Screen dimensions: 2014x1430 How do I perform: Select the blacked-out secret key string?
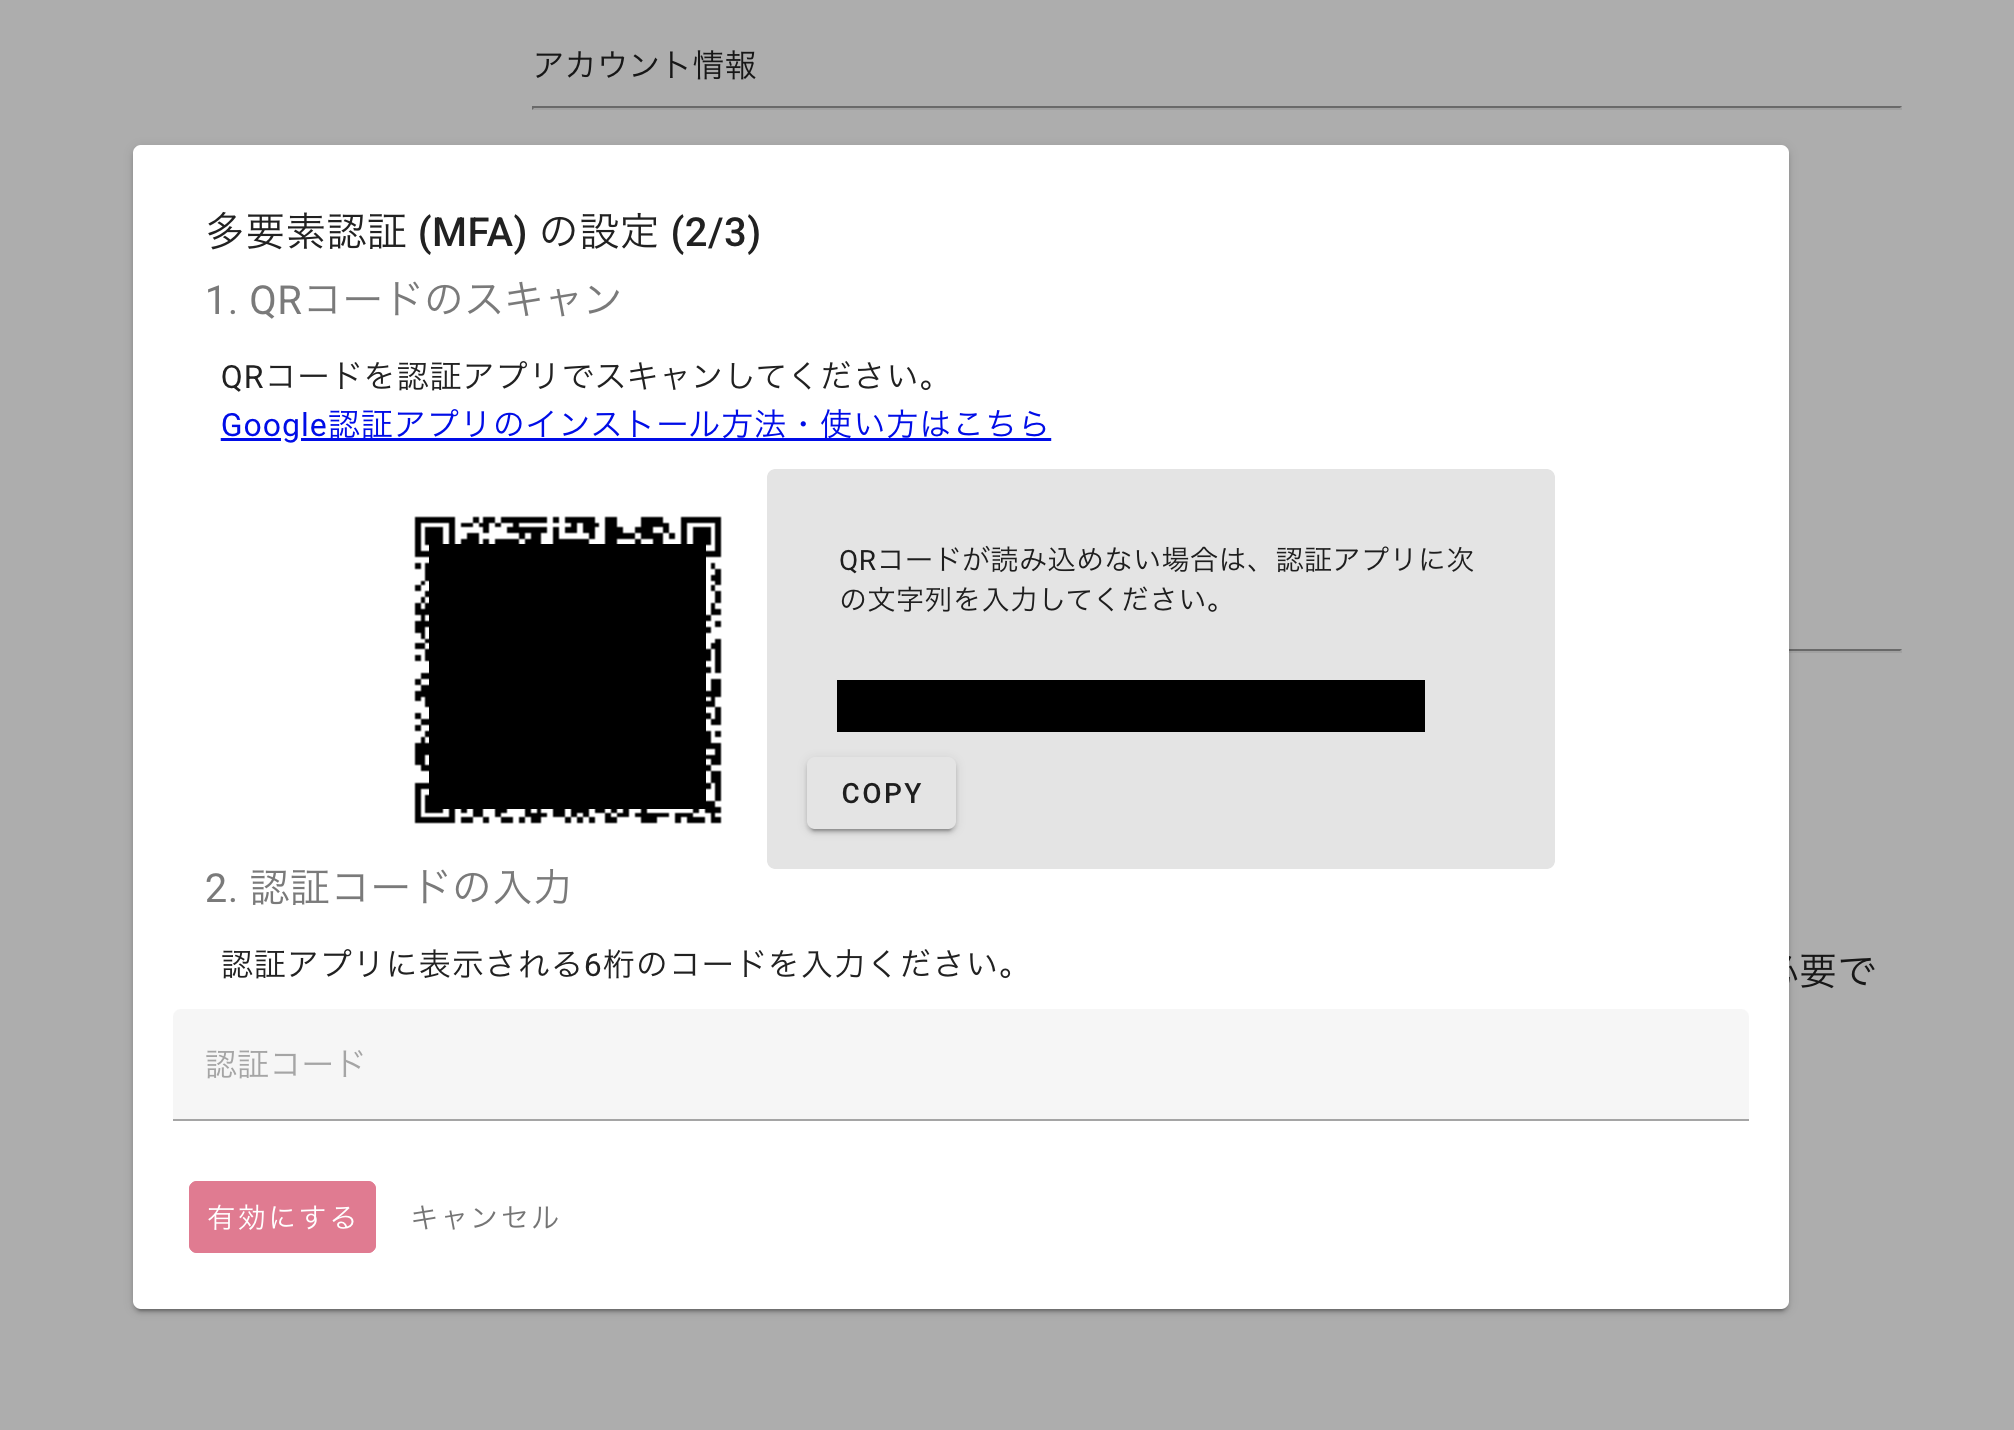pyautogui.click(x=1130, y=706)
